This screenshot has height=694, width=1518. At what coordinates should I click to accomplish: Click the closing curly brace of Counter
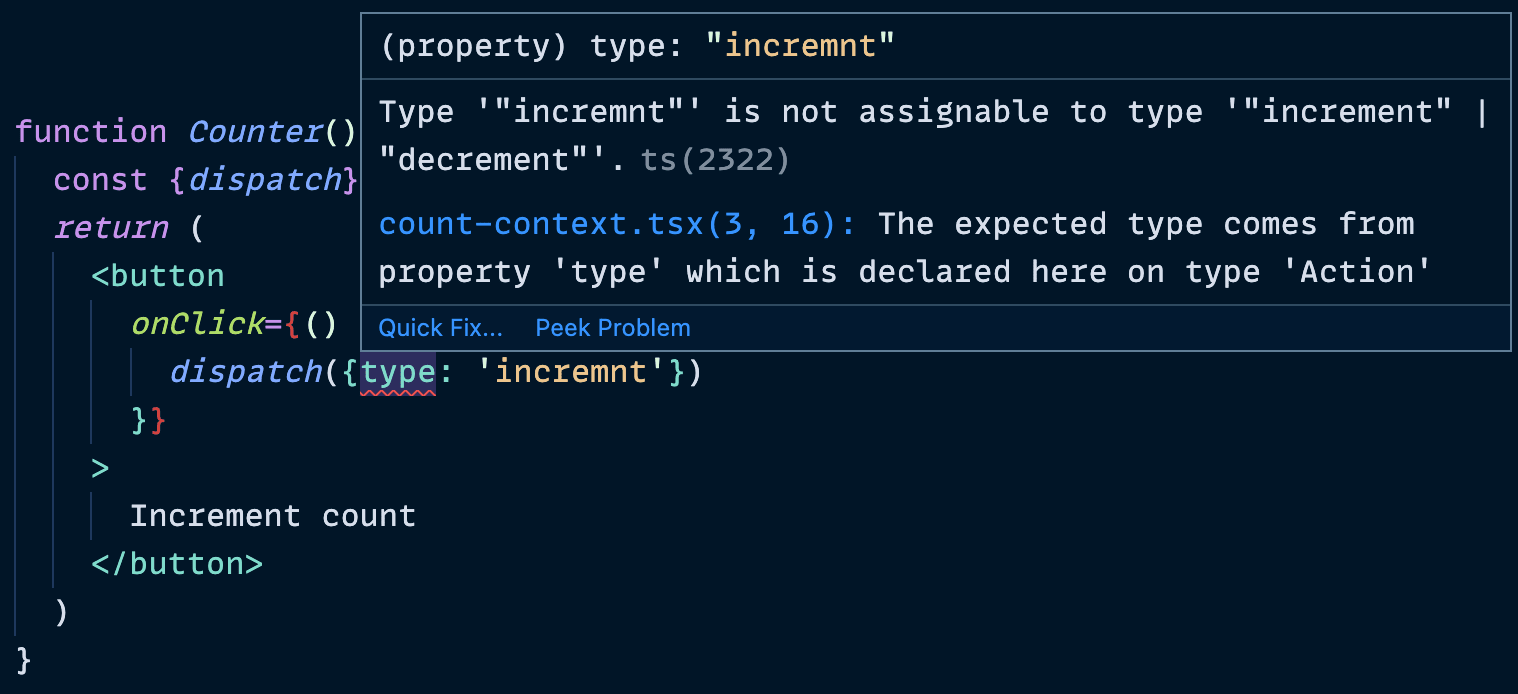[22, 661]
